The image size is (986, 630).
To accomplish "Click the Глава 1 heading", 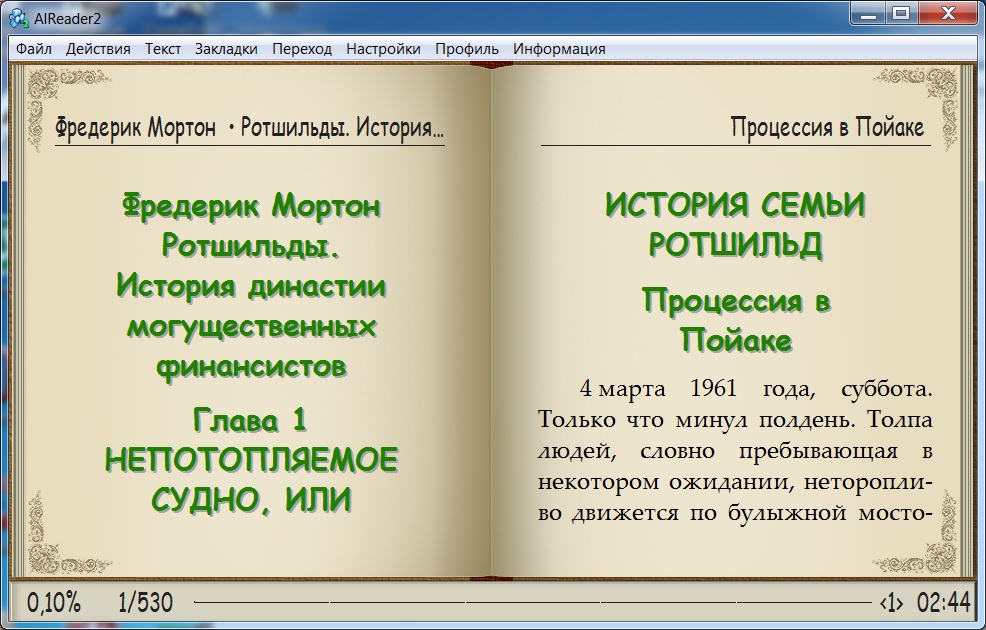I will pyautogui.click(x=250, y=420).
